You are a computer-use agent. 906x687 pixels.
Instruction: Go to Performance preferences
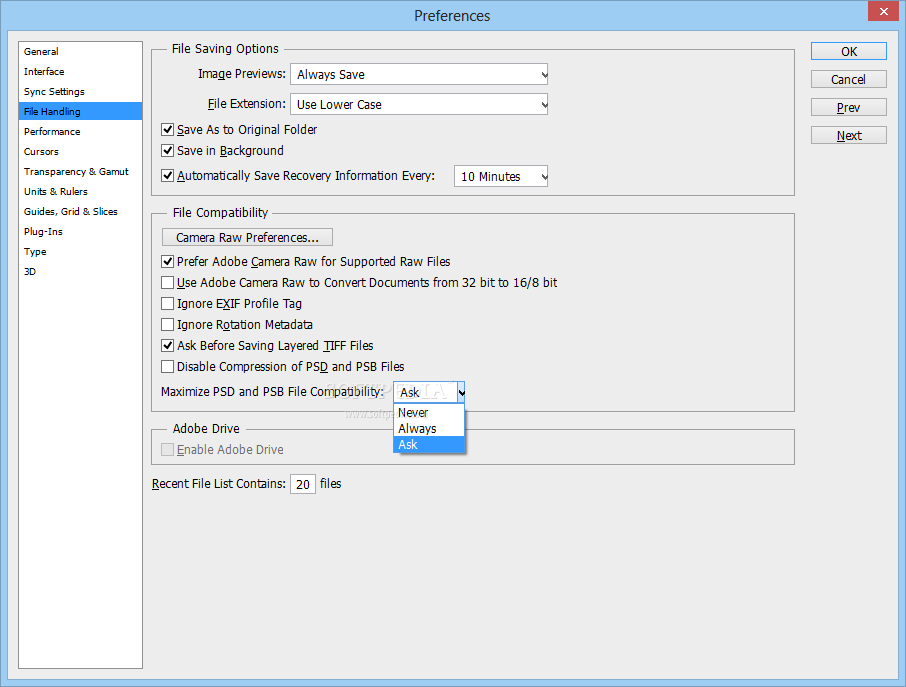[x=80, y=132]
